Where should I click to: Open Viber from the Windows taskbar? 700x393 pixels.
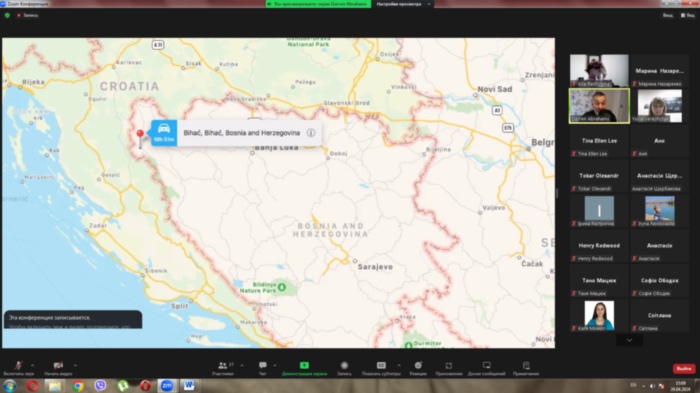point(100,385)
